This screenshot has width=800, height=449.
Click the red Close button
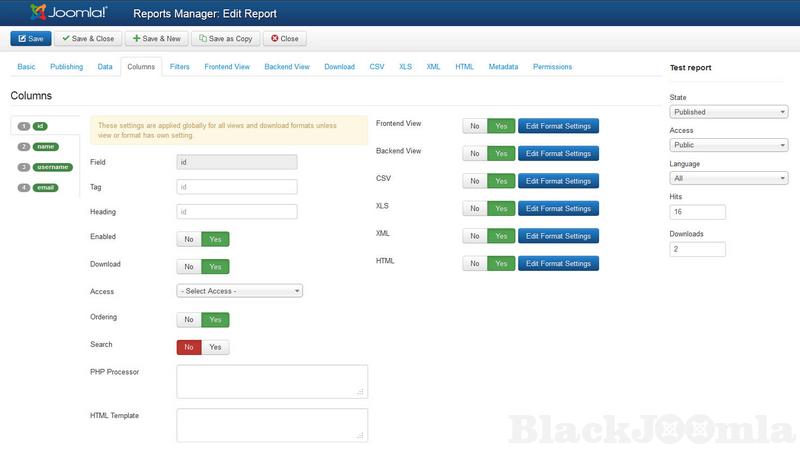pos(285,39)
